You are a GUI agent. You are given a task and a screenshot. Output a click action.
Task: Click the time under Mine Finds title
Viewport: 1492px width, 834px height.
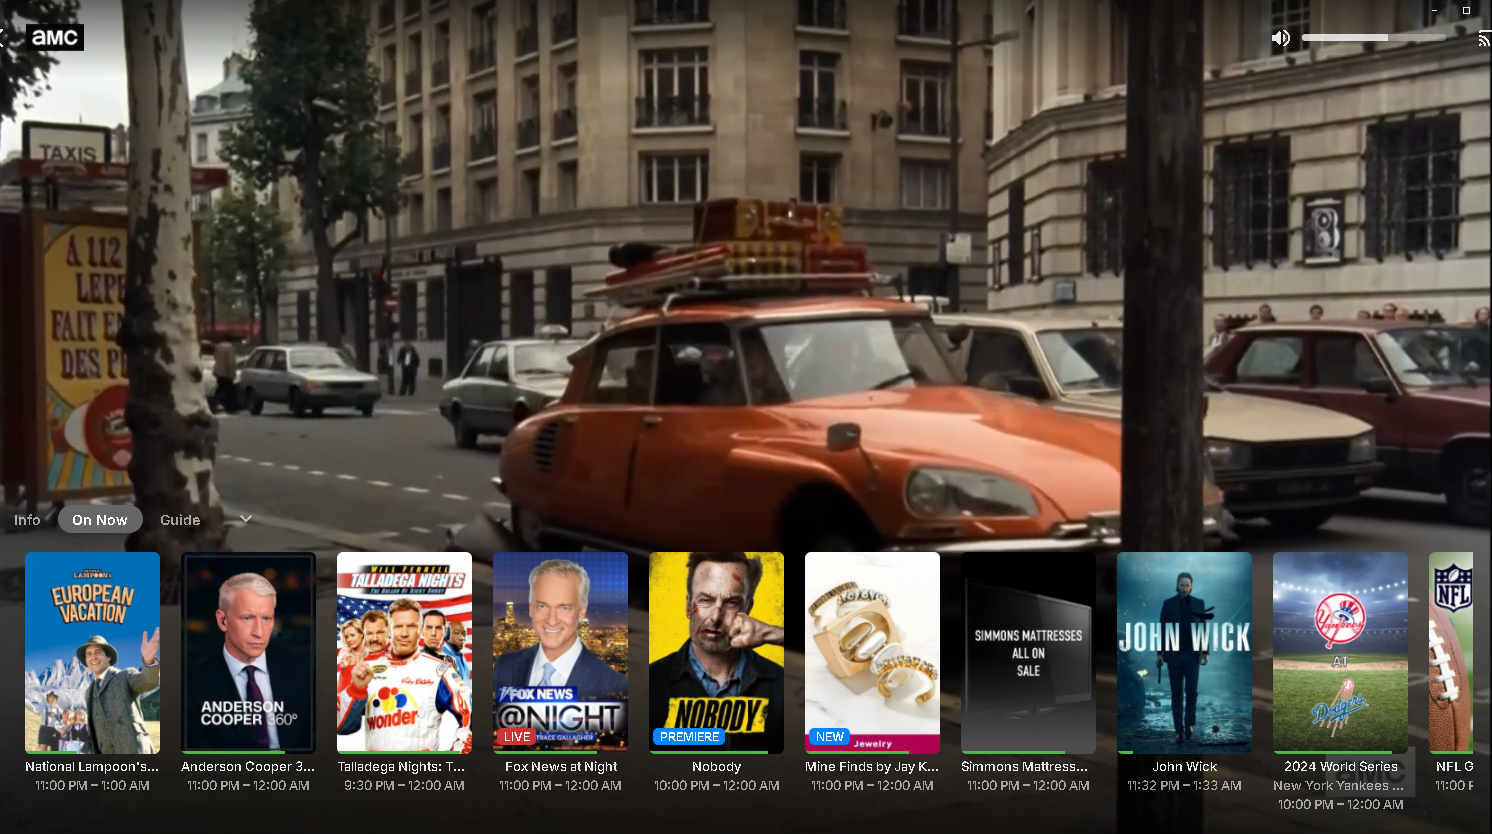[x=872, y=786]
